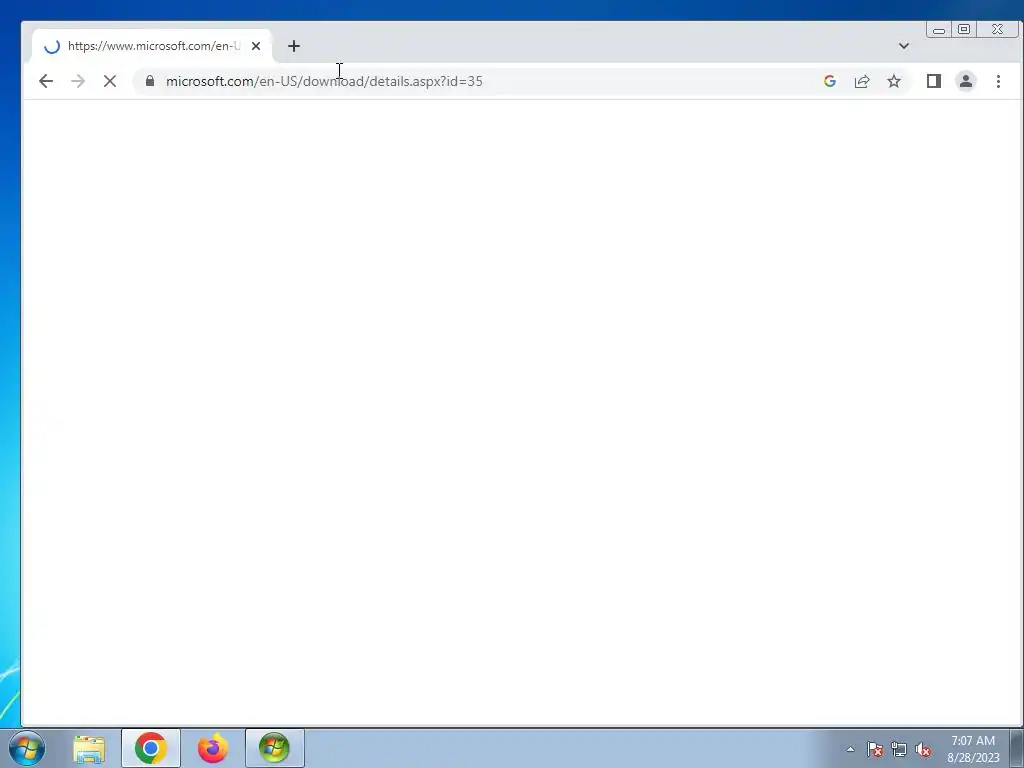Open the clock showing 7:07 AM
This screenshot has height=768, width=1024.
coord(973,749)
